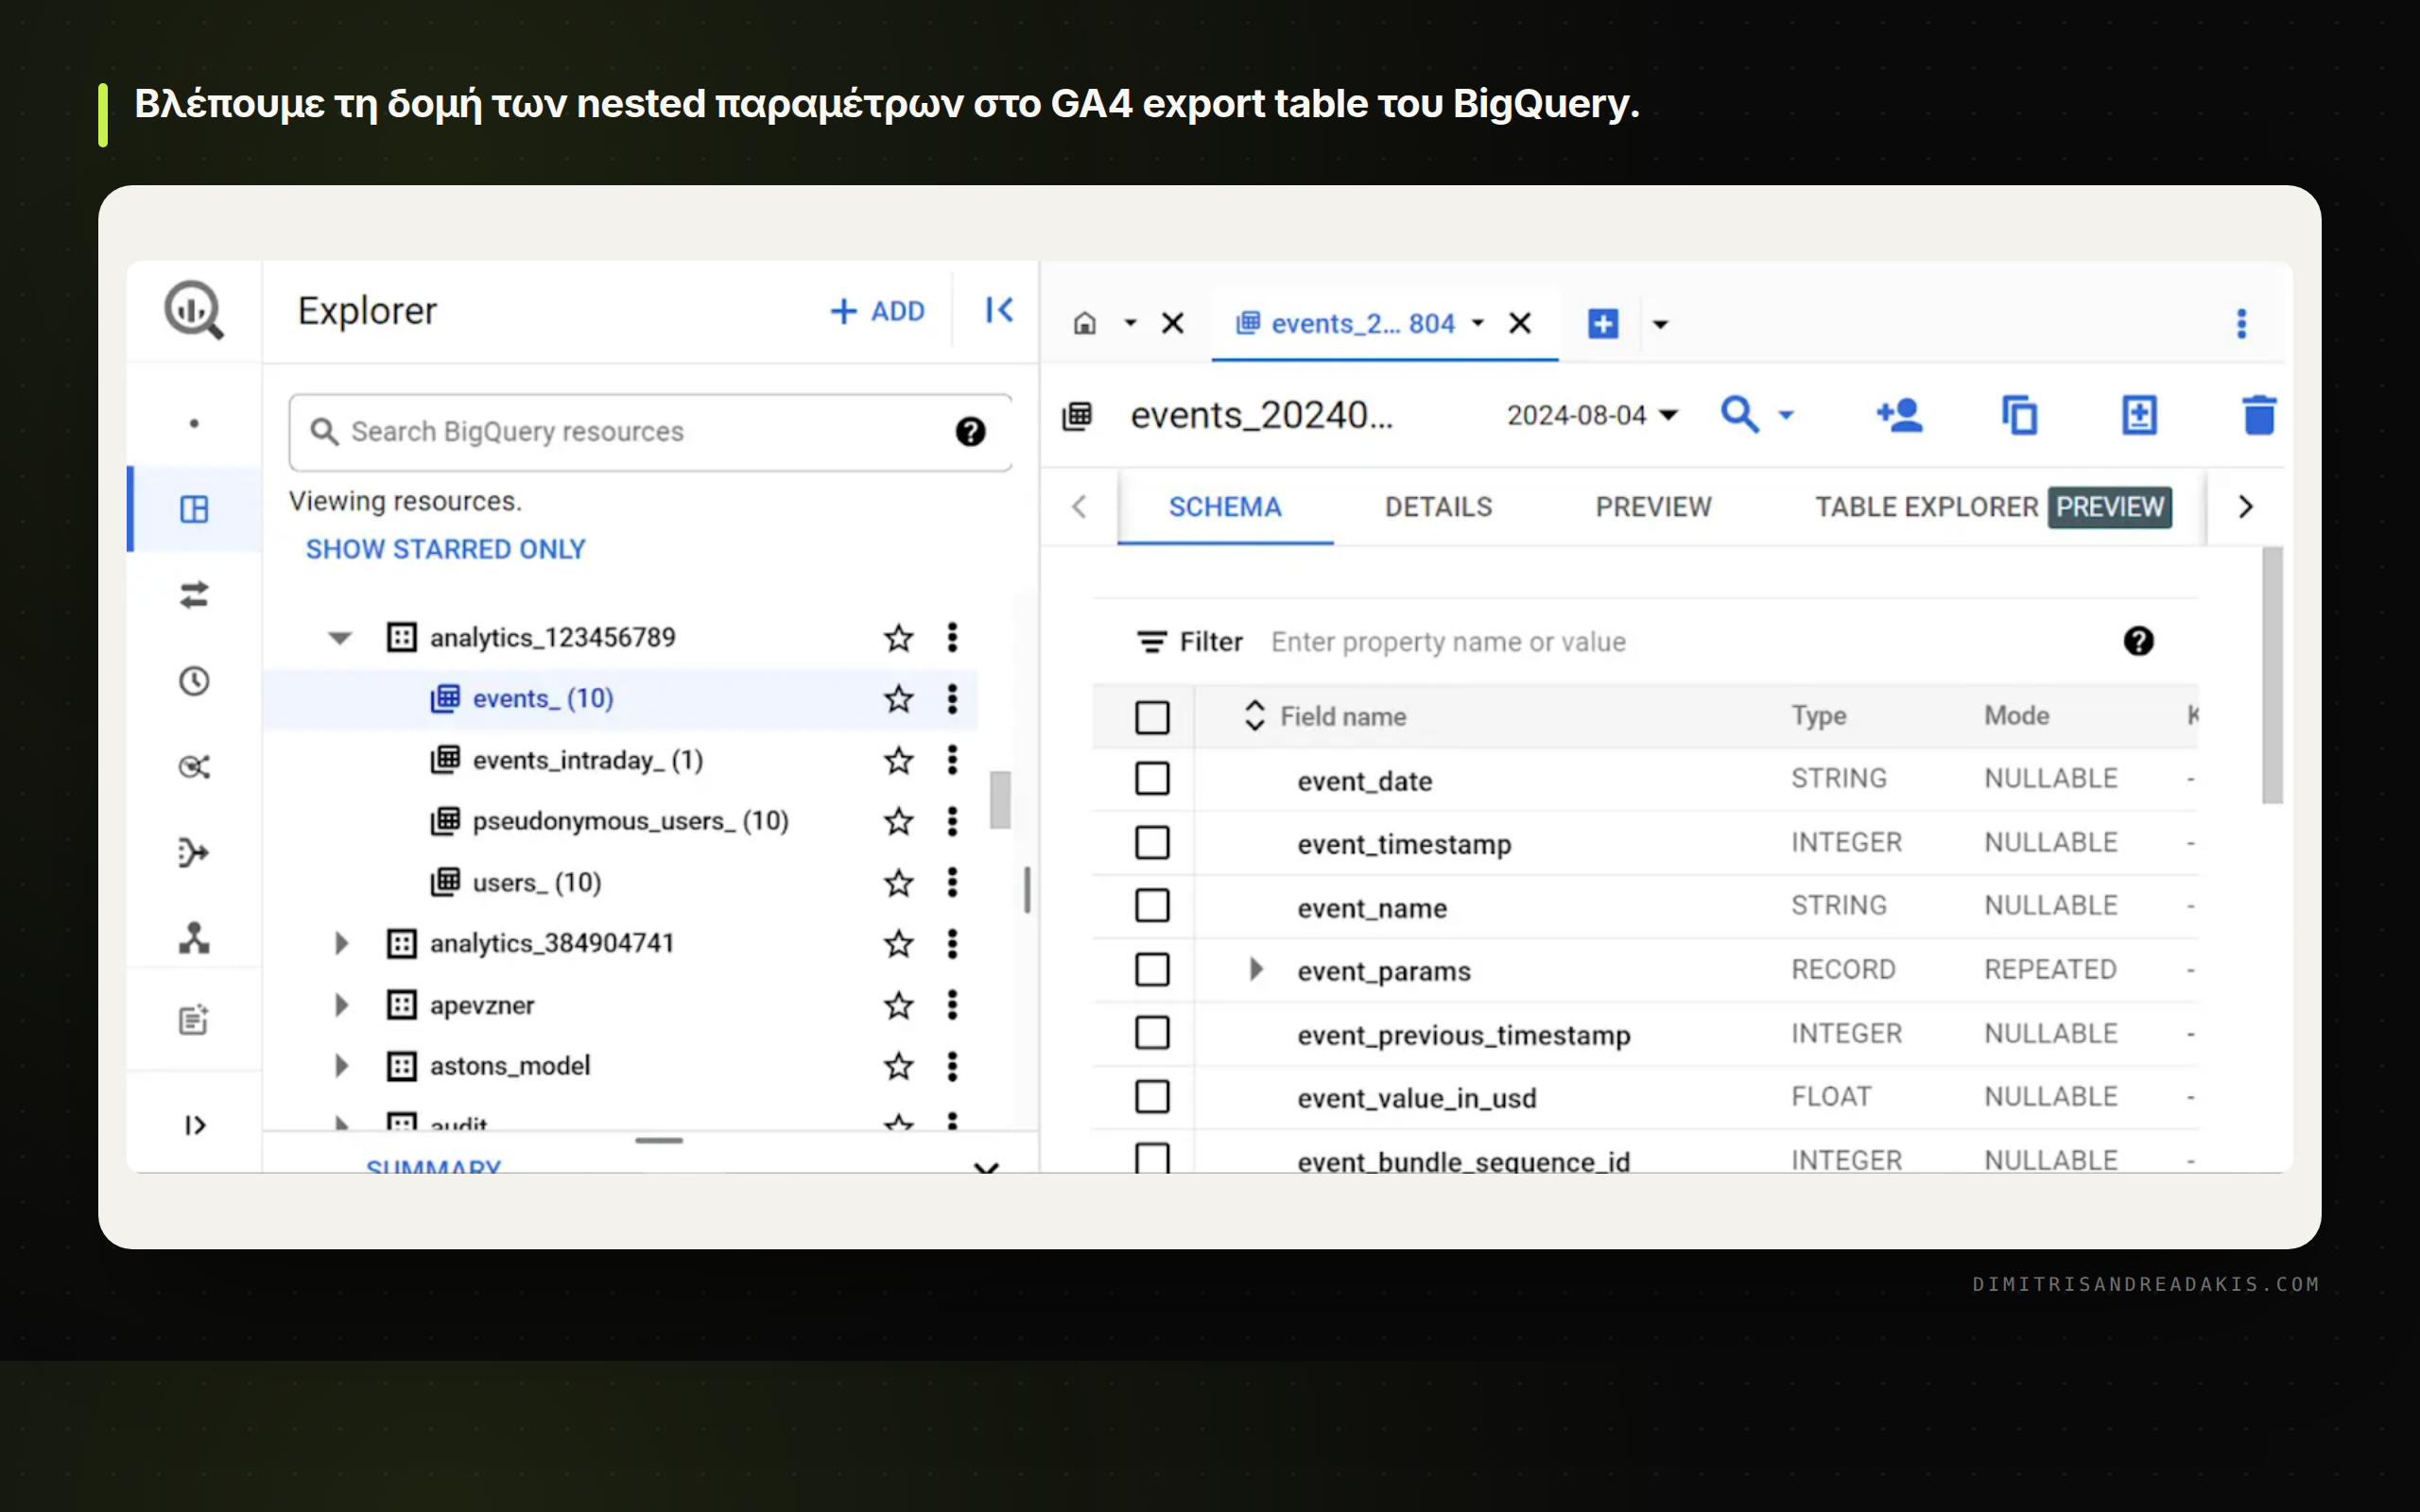Image resolution: width=2420 pixels, height=1512 pixels.
Task: Close the home tab
Action: pyautogui.click(x=1173, y=323)
